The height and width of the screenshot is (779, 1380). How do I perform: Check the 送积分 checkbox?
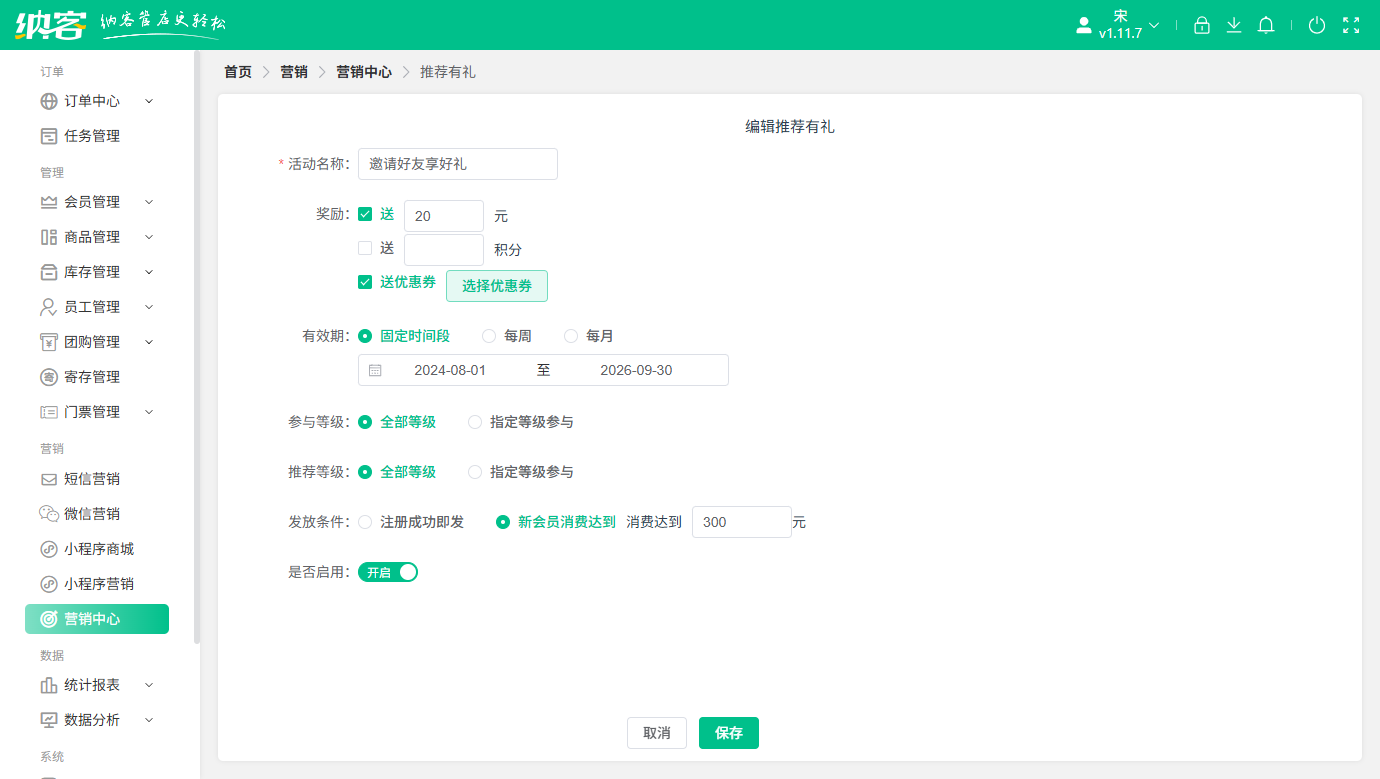pyautogui.click(x=365, y=247)
